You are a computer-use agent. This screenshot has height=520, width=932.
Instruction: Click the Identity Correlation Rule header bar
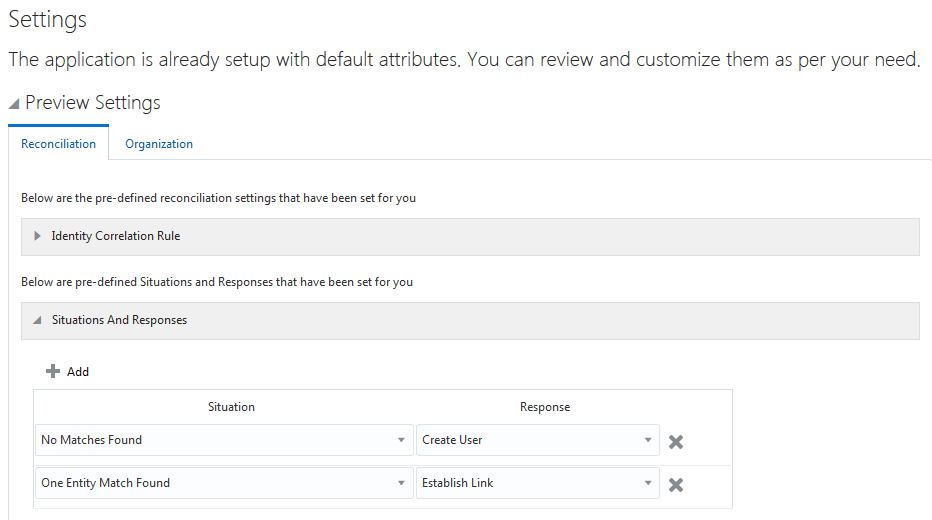tap(470, 236)
